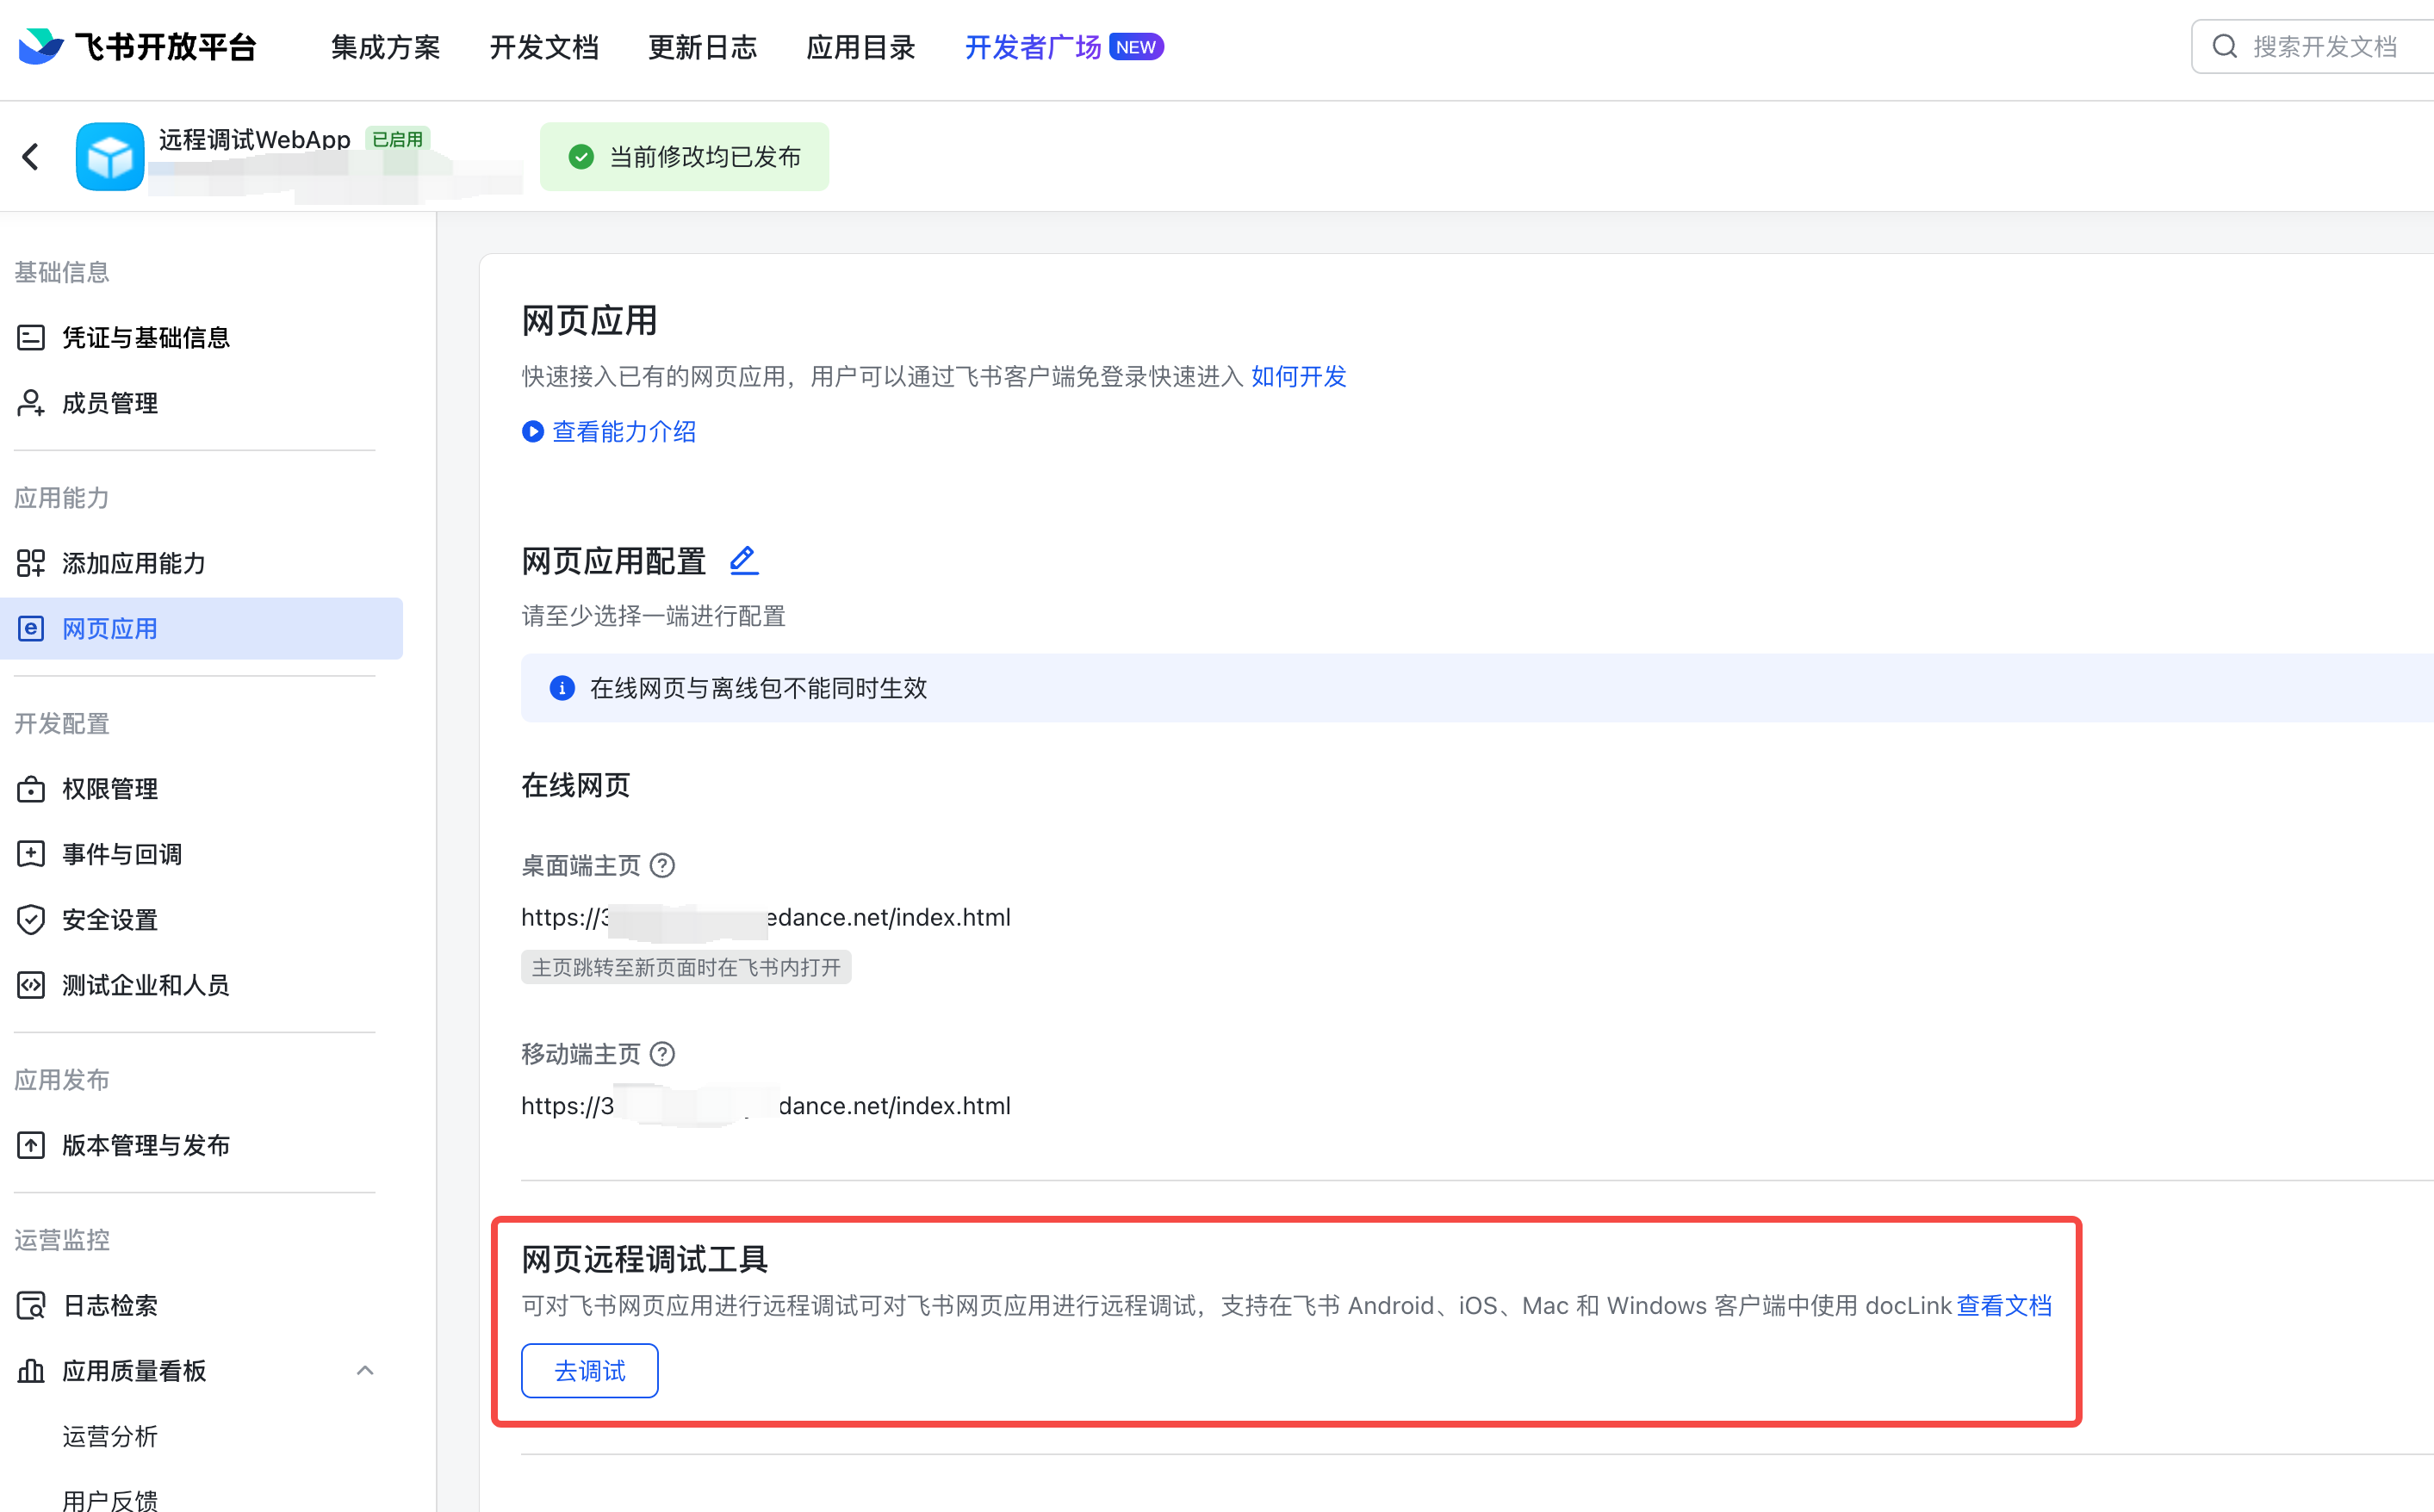Click the 版本管理与发布 upload icon
The image size is (2434, 1512).
(x=31, y=1145)
